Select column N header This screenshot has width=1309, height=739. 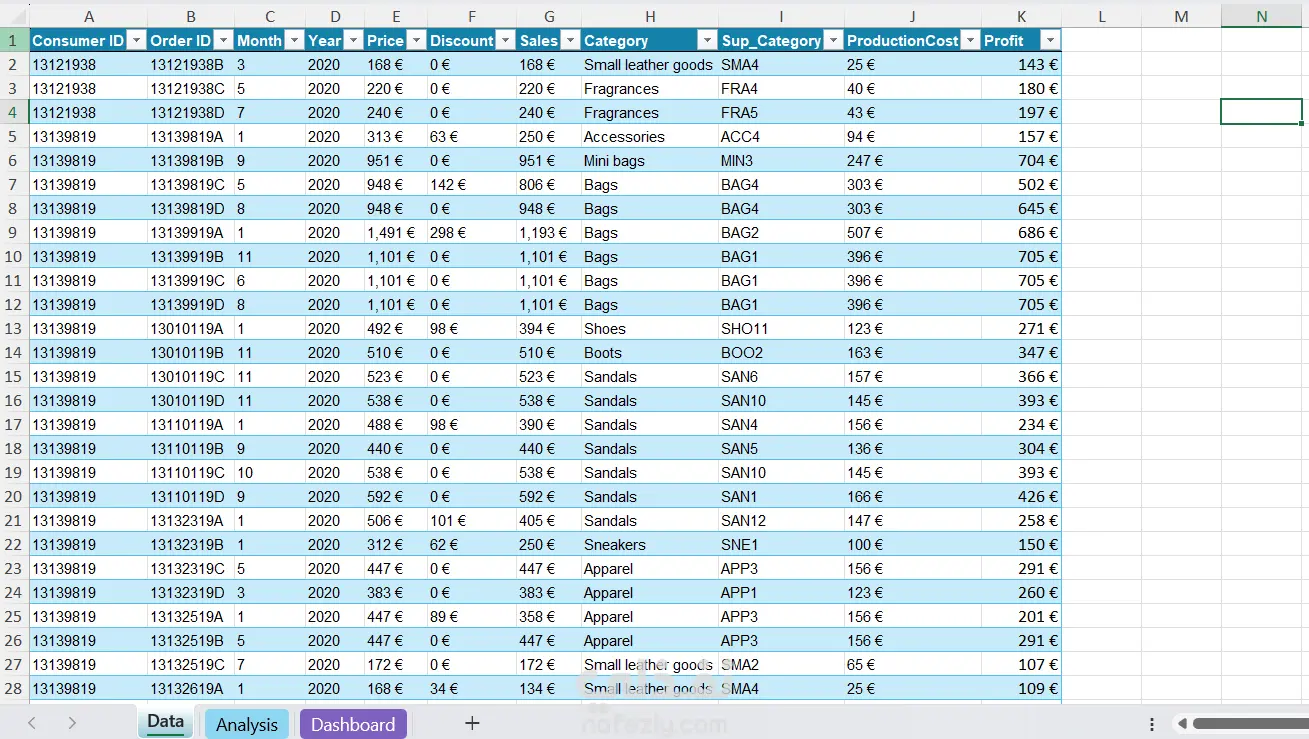(x=1261, y=16)
